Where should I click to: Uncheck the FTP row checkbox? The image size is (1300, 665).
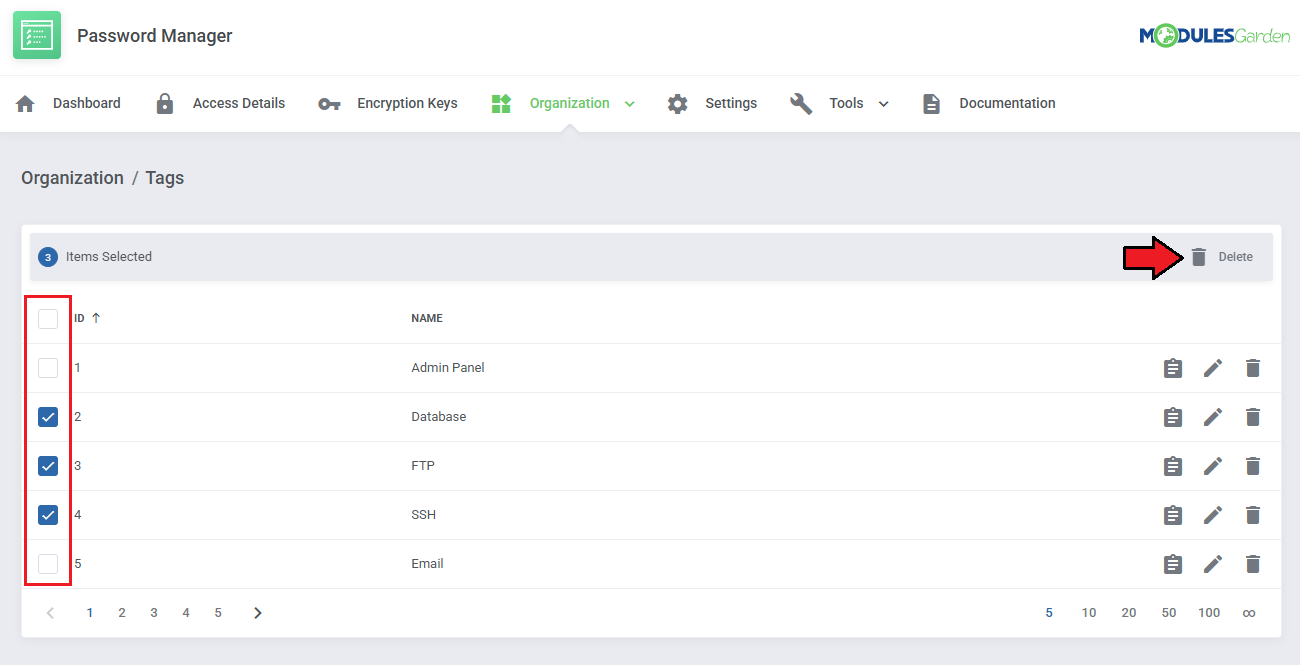coord(48,466)
